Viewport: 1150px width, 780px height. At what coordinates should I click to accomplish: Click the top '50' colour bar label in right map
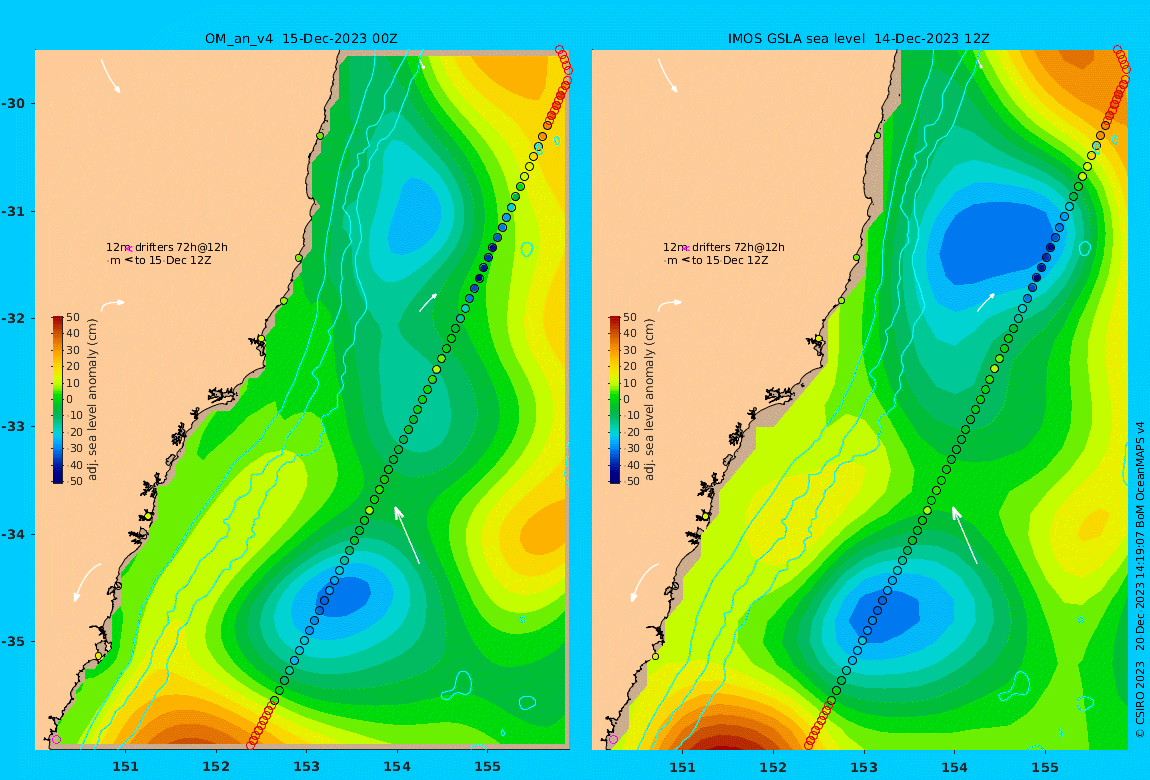coord(630,317)
